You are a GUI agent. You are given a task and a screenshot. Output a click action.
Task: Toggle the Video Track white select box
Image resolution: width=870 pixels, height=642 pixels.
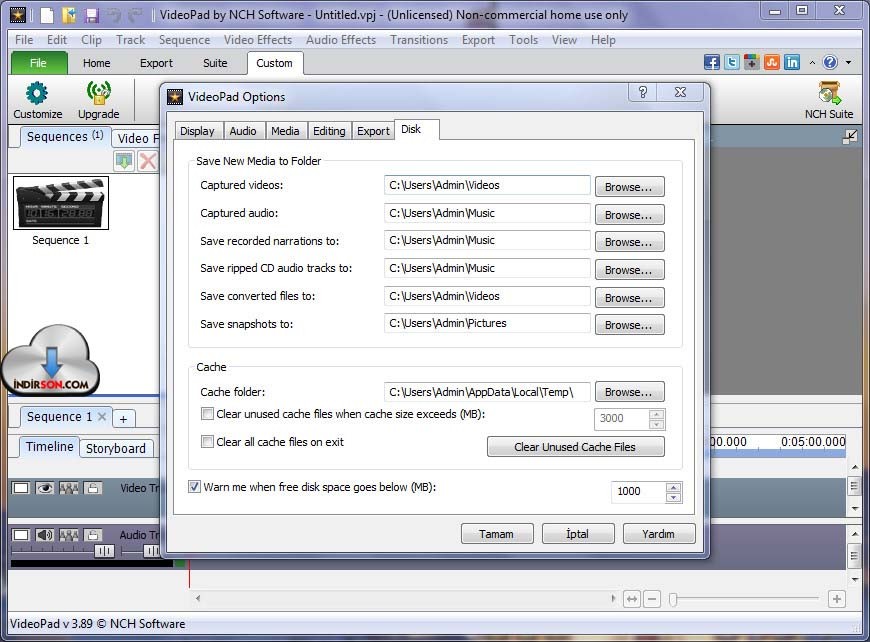pos(21,488)
